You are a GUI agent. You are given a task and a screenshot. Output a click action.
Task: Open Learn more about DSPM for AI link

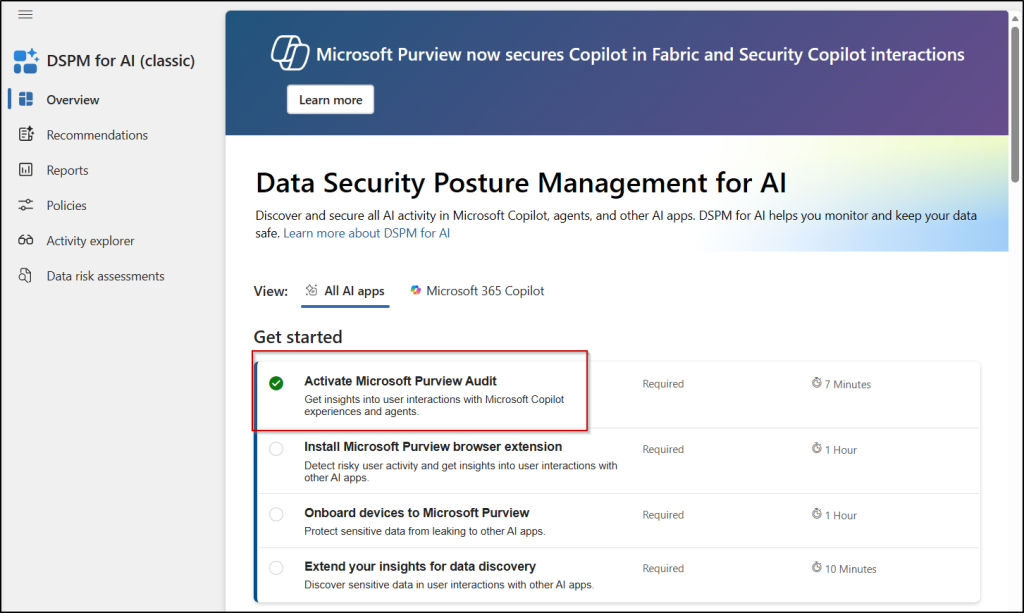pyautogui.click(x=366, y=233)
